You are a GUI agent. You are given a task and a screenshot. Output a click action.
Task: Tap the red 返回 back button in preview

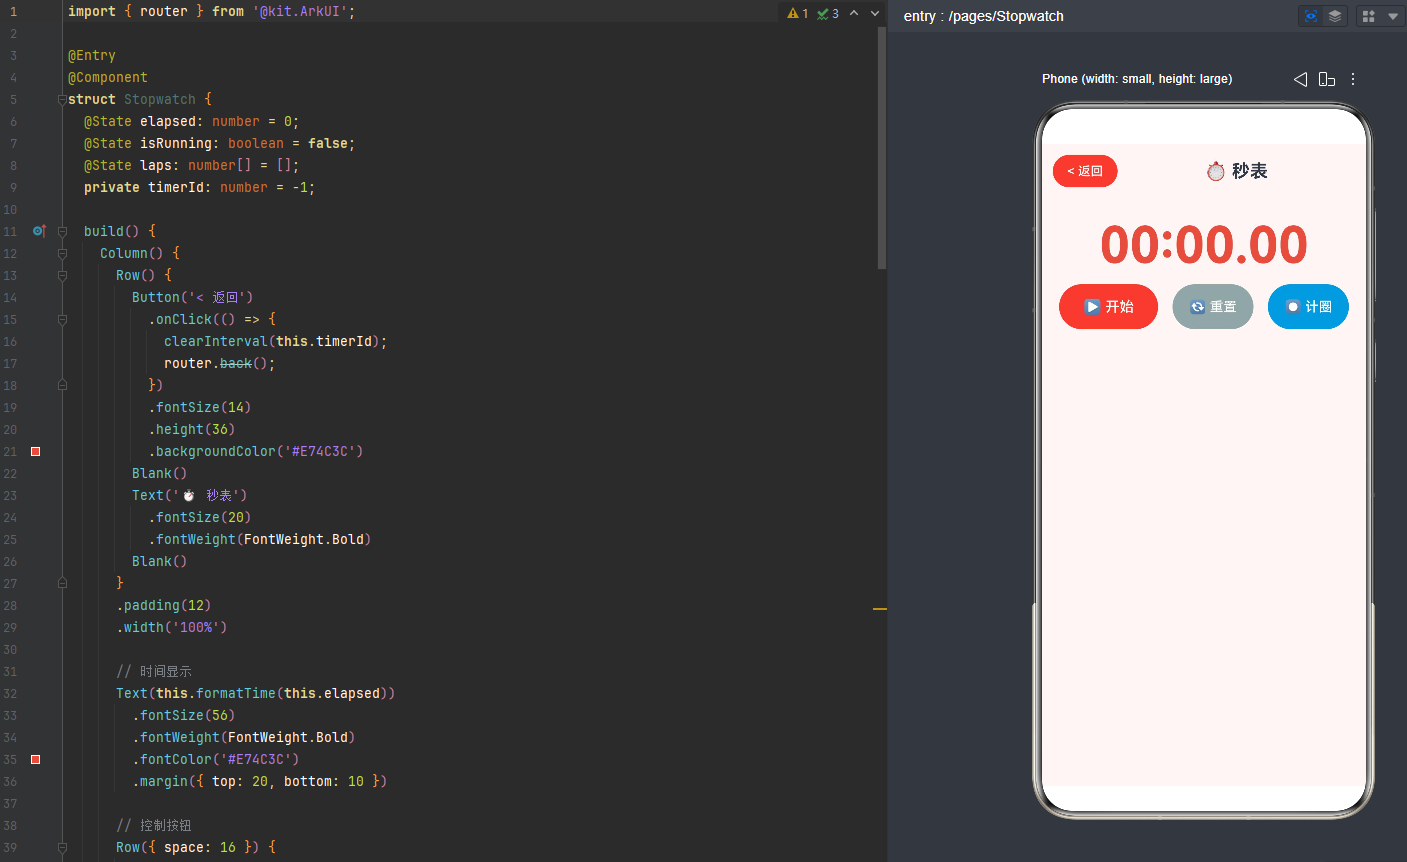pyautogui.click(x=1085, y=171)
